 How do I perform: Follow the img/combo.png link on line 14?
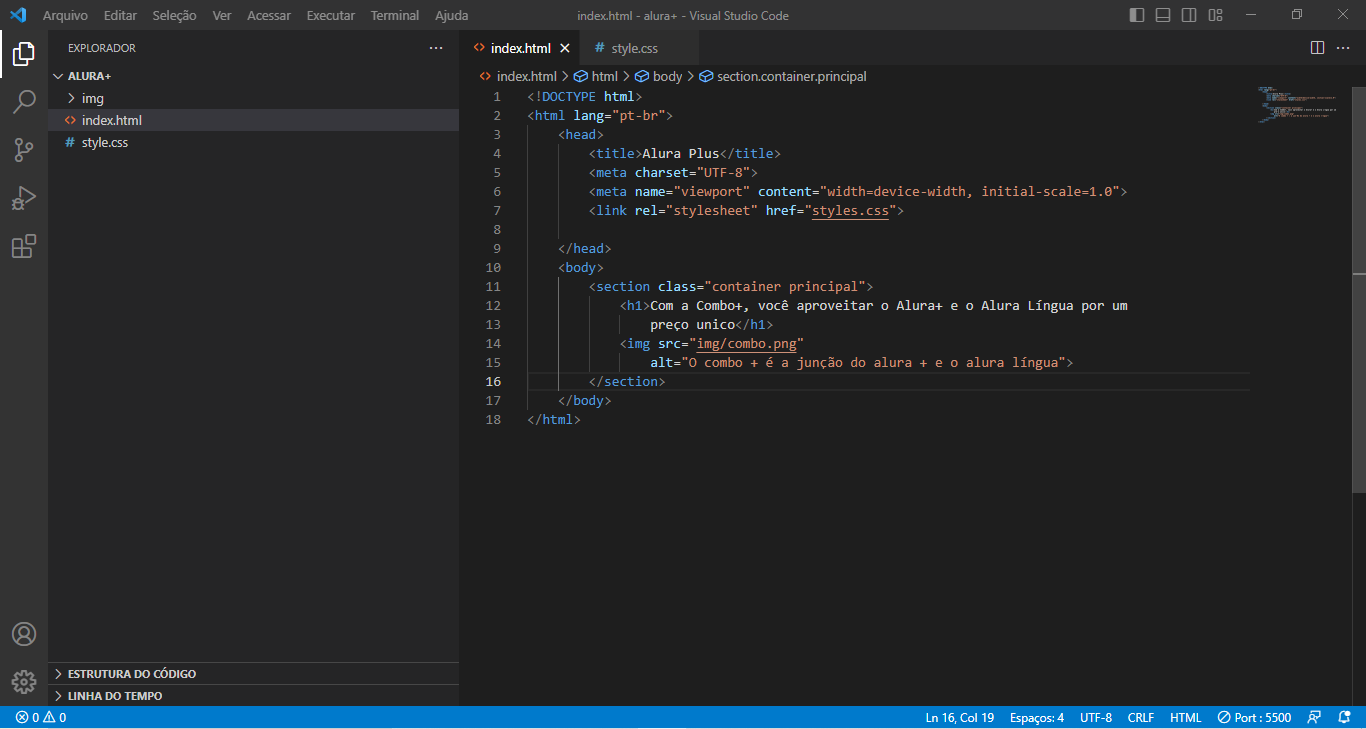(747, 344)
